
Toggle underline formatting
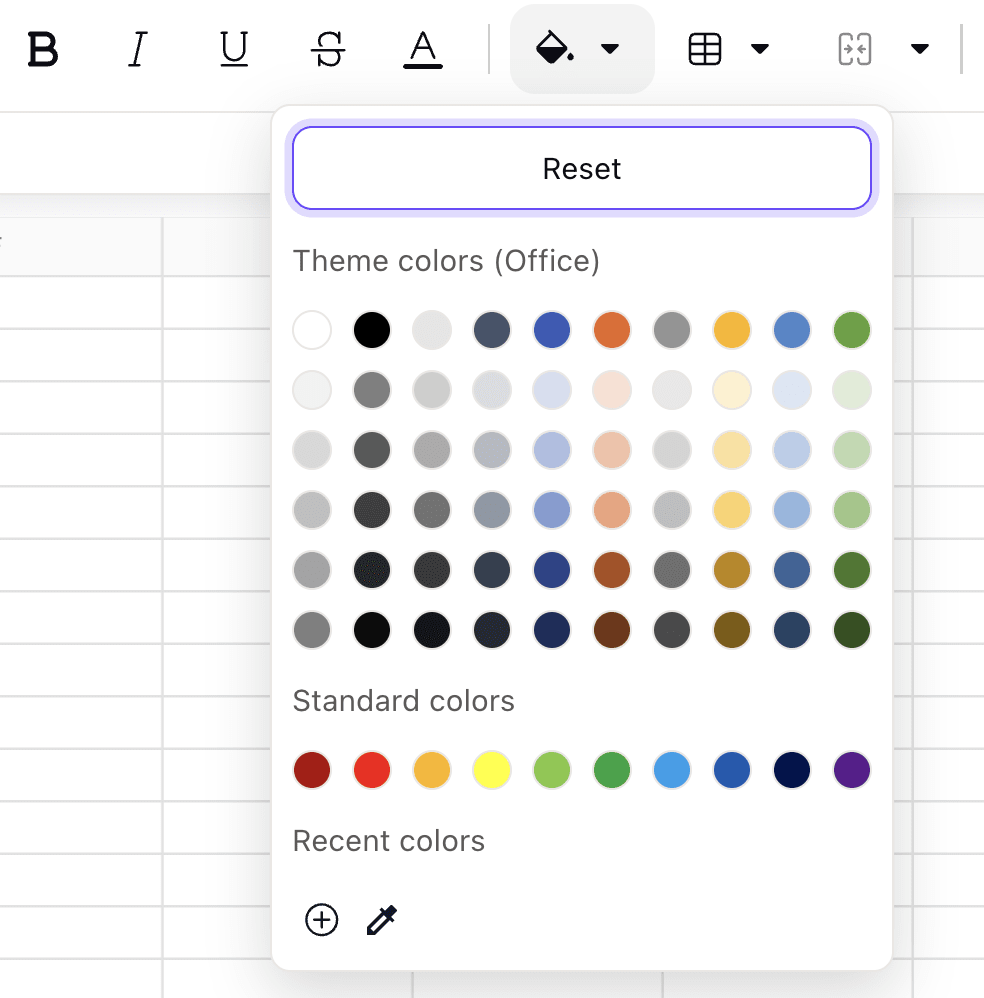[232, 50]
